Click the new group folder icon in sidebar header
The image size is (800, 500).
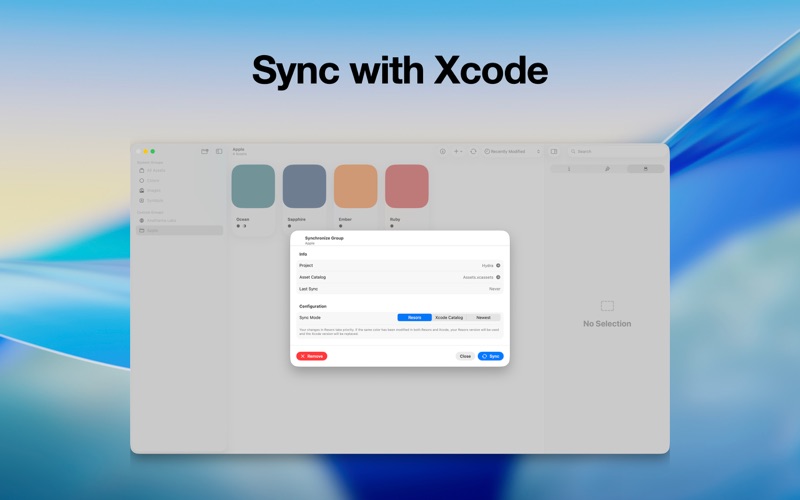click(x=205, y=152)
